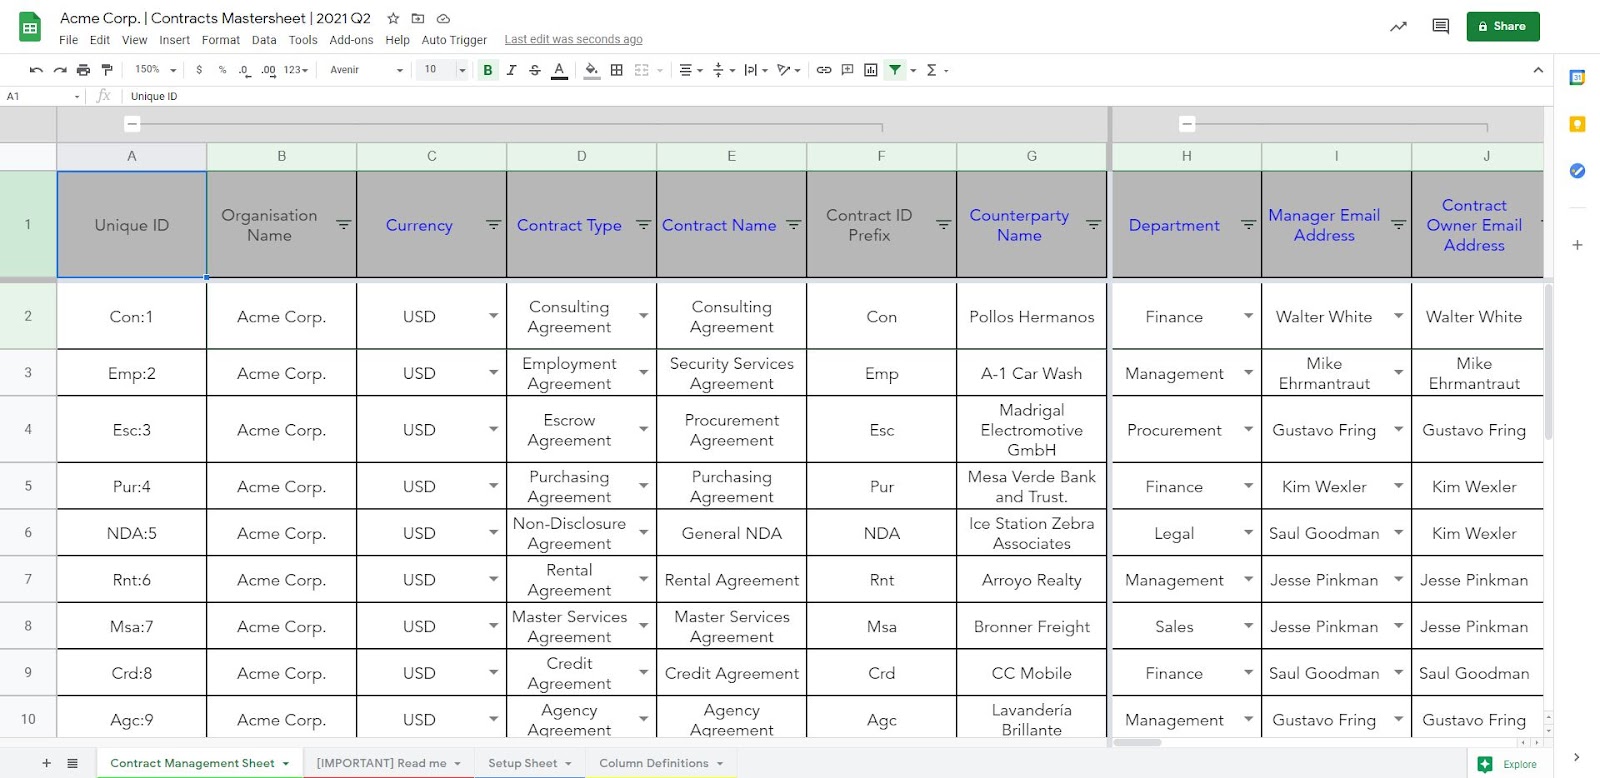Viewport: 1600px width, 778px height.
Task: Click the horizontal scrollbar thumb
Action: coord(1137,742)
